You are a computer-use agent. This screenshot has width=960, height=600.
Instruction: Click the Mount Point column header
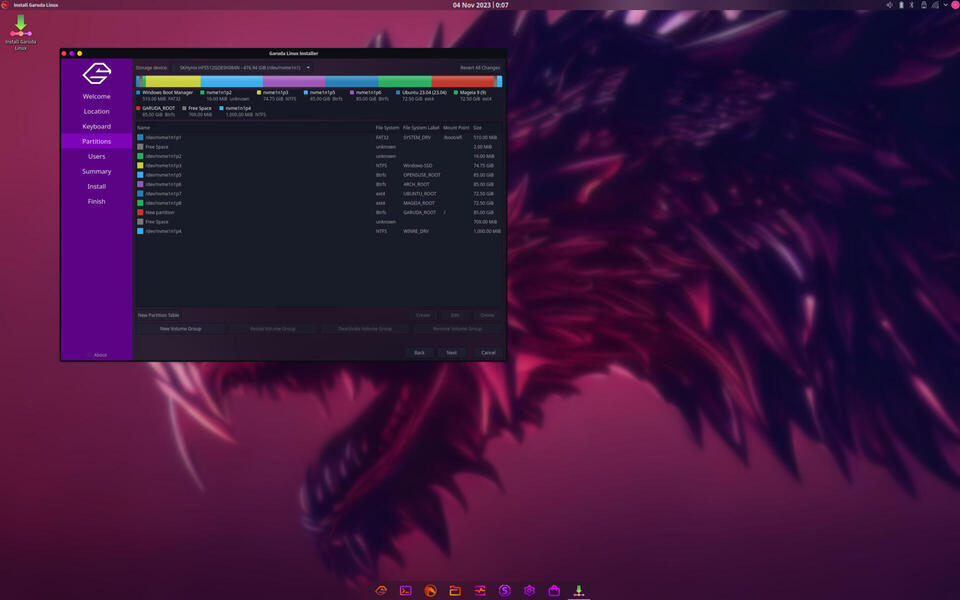point(456,128)
